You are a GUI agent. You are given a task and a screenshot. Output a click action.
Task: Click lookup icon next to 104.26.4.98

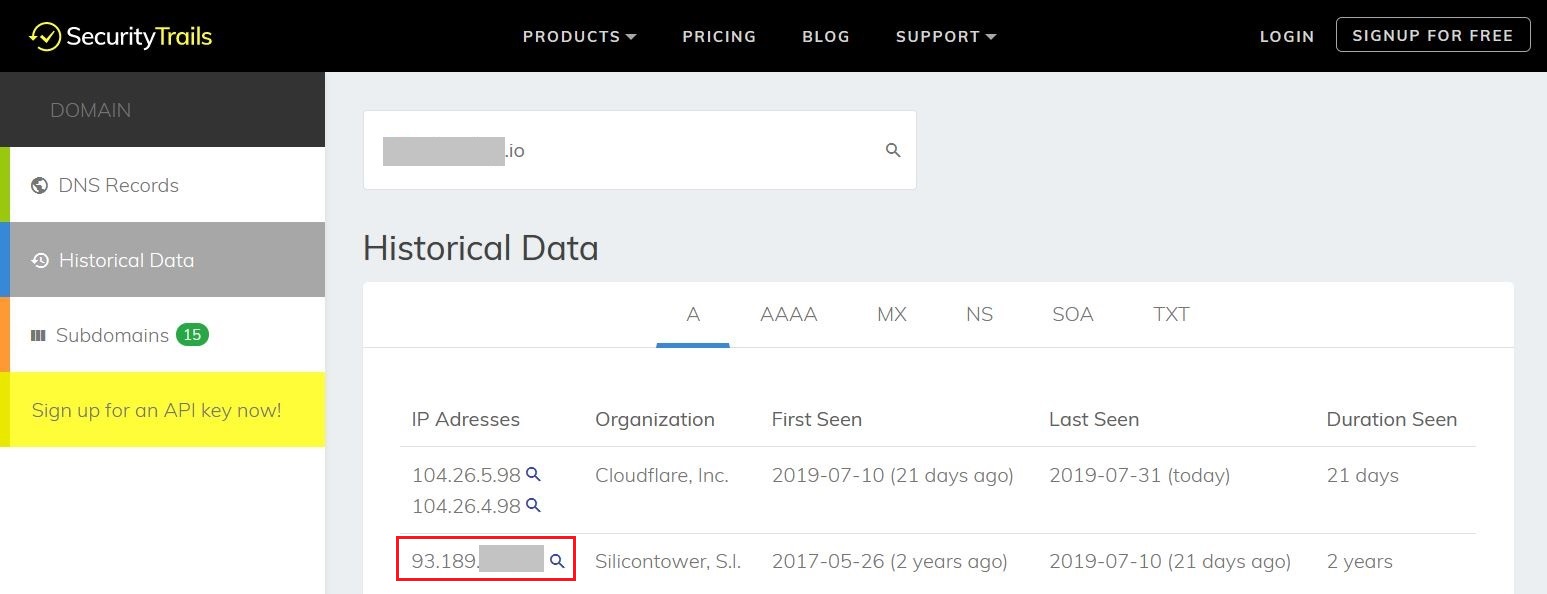[534, 505]
